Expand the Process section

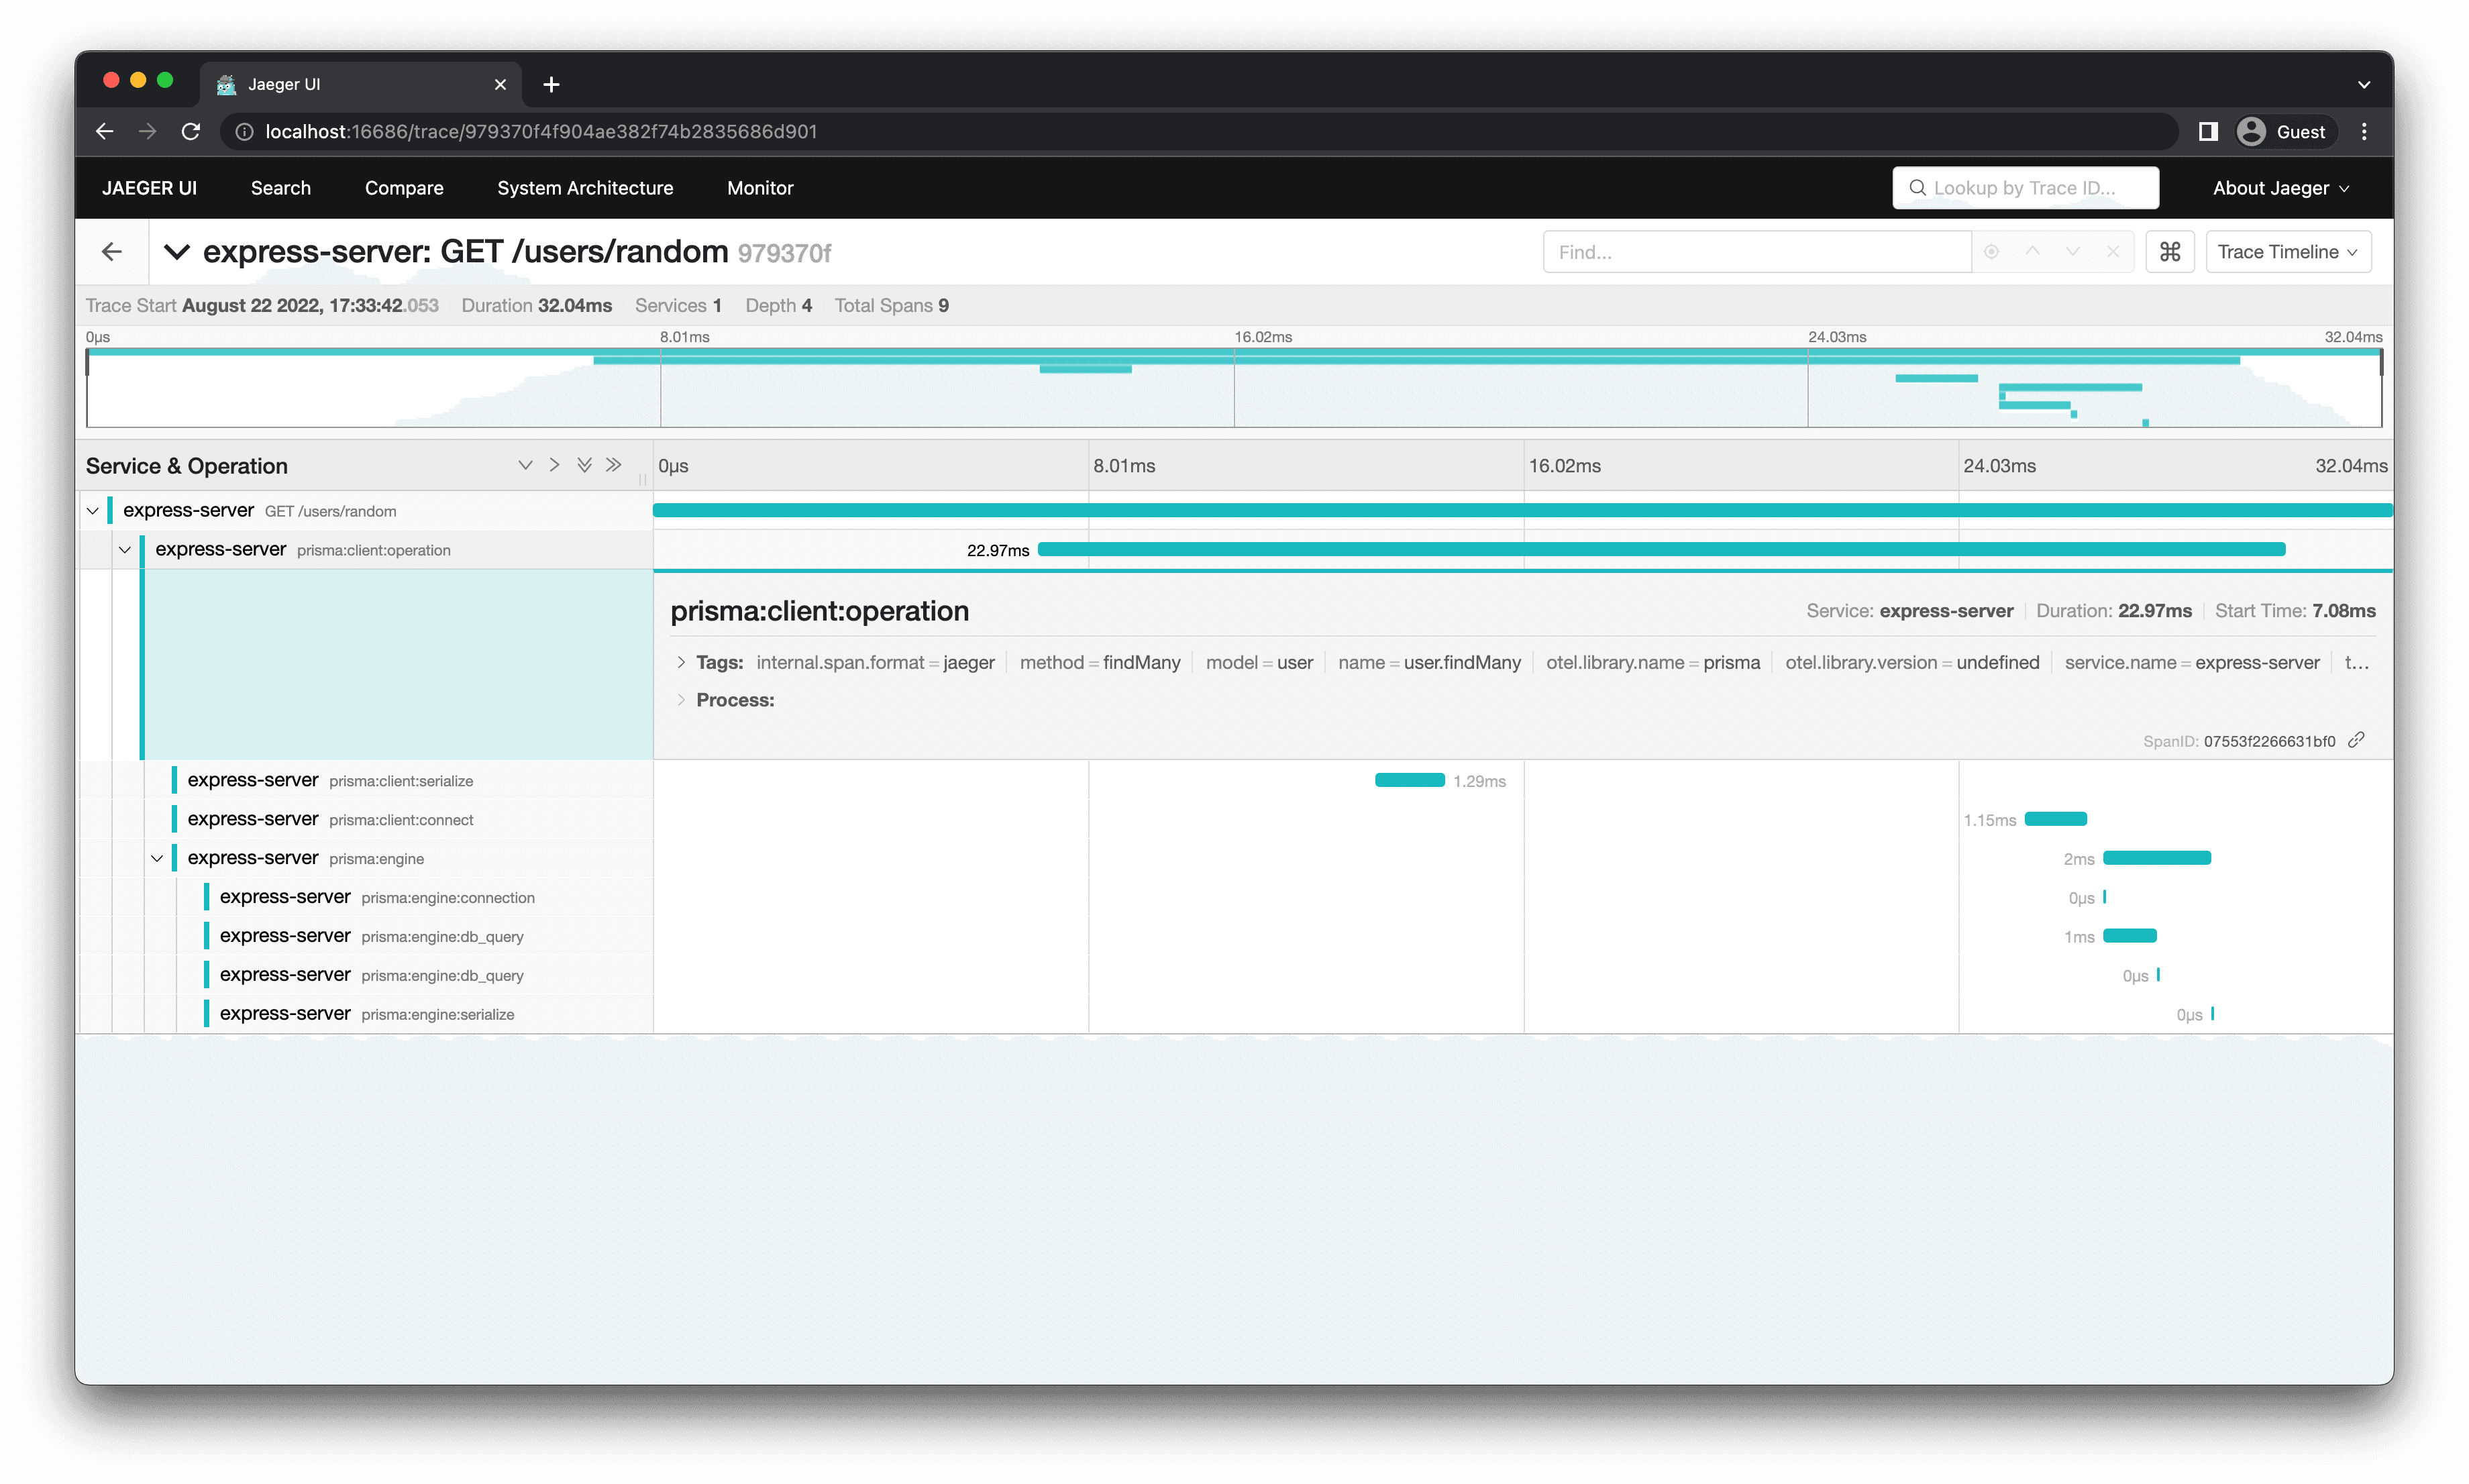tap(681, 700)
